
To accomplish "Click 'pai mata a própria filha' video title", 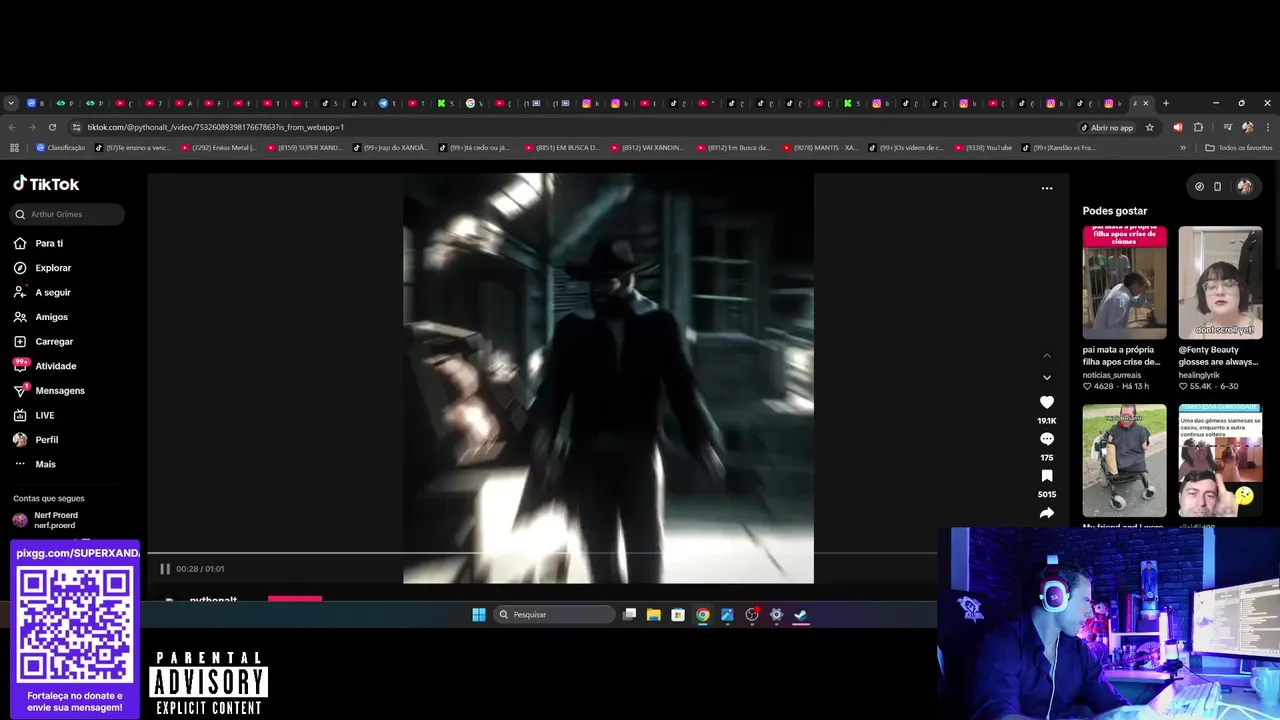I will (x=1122, y=356).
